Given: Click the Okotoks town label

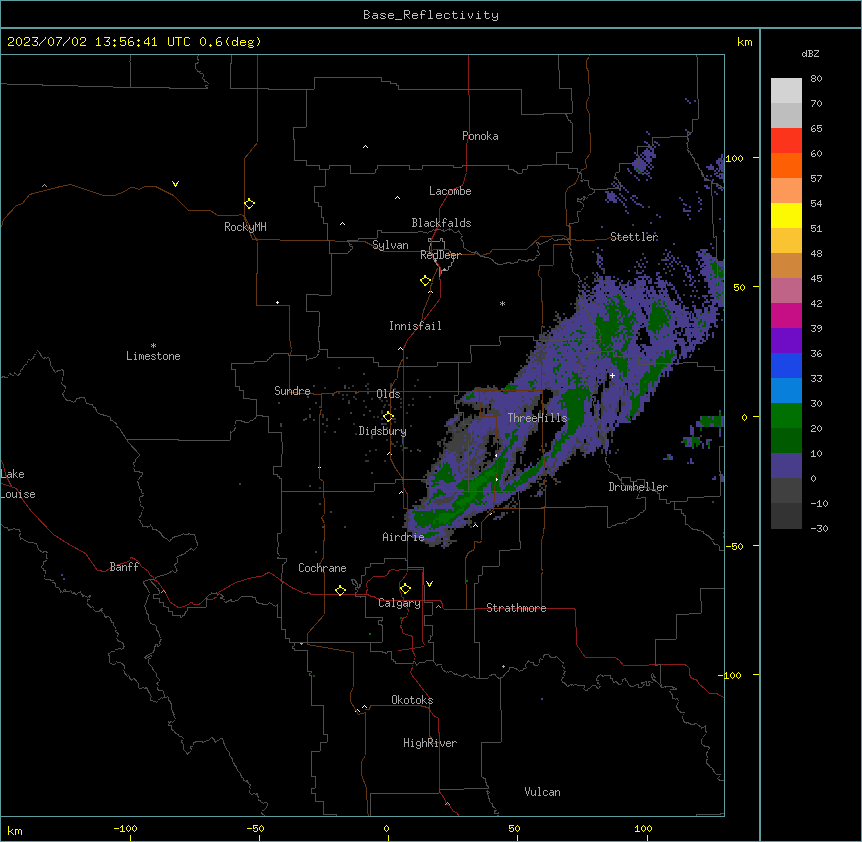Looking at the screenshot, I should (412, 700).
